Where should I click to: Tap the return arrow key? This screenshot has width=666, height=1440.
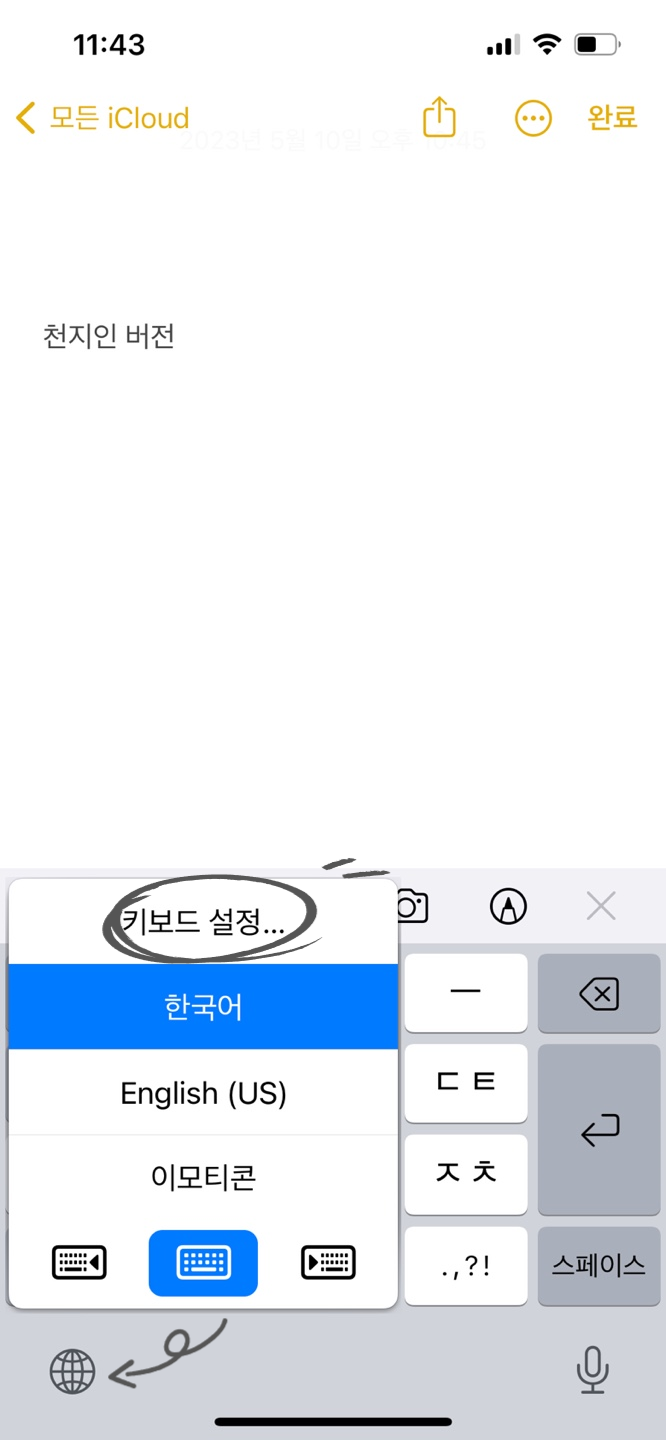tap(599, 1130)
